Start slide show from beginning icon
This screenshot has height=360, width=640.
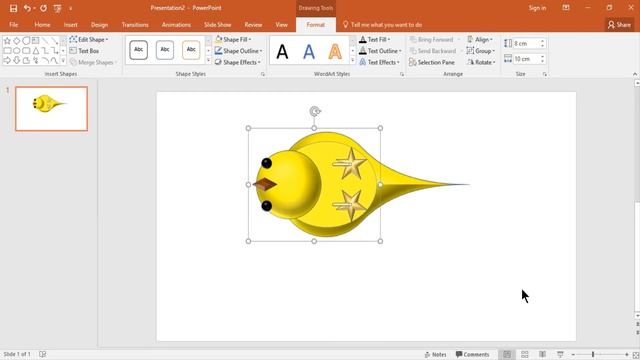coord(57,8)
